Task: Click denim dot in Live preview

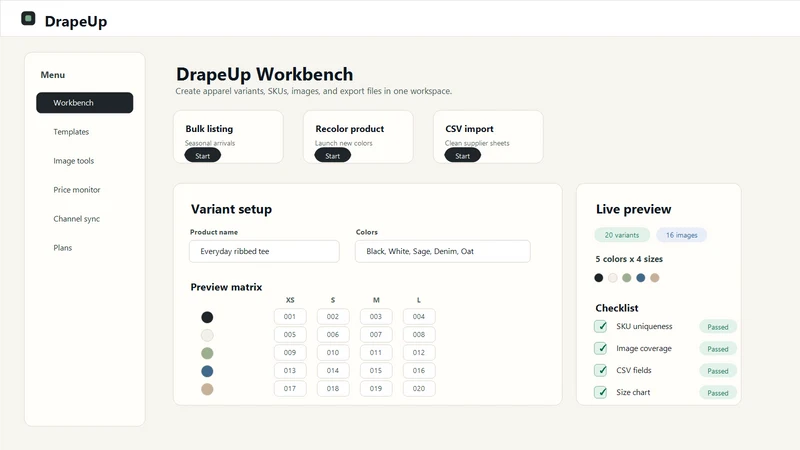Action: 641,278
